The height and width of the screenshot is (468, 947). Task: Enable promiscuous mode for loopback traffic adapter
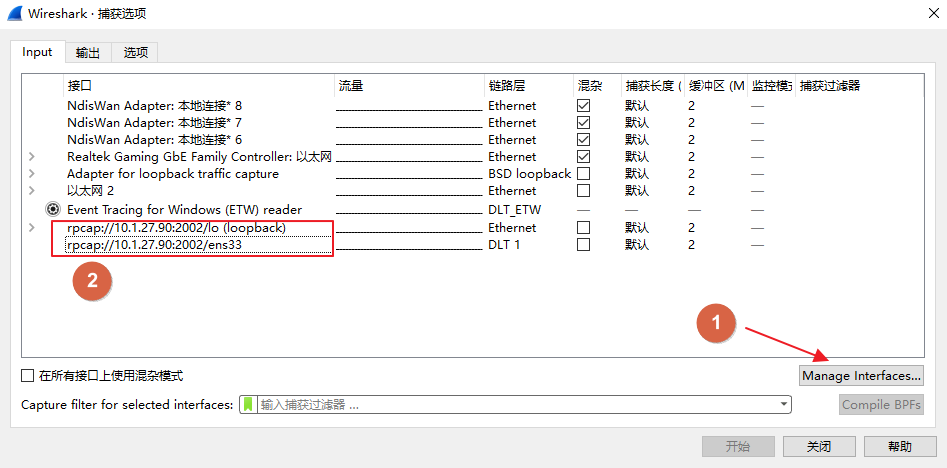pyautogui.click(x=583, y=173)
